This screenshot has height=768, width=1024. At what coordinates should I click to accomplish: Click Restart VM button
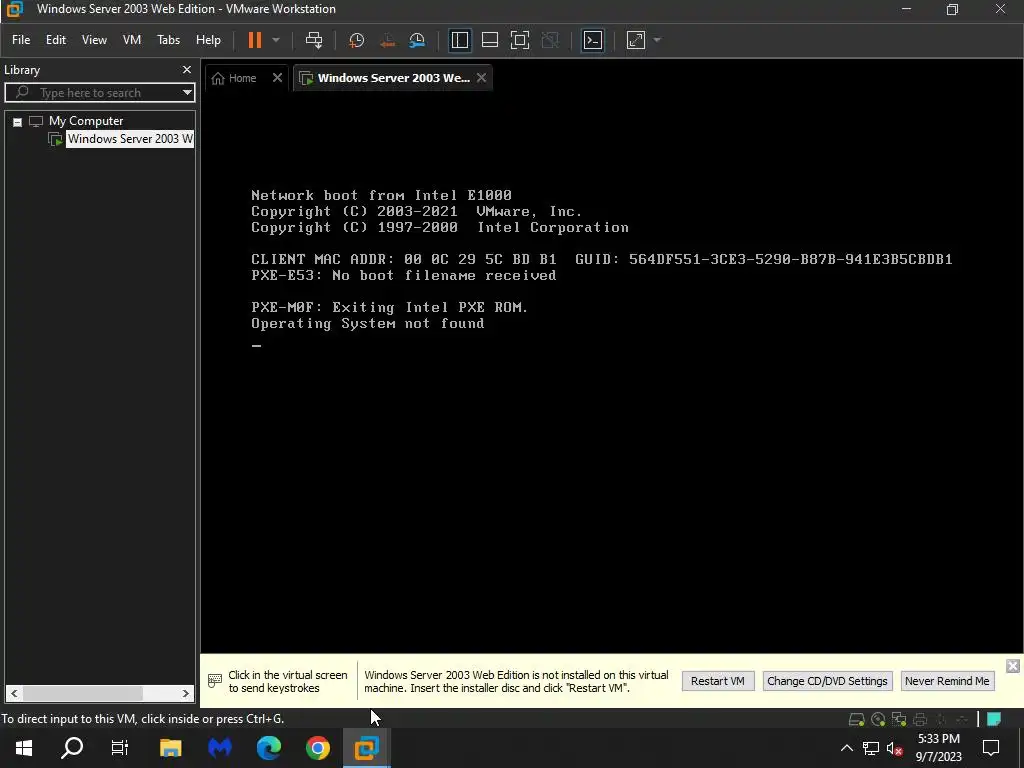(718, 681)
